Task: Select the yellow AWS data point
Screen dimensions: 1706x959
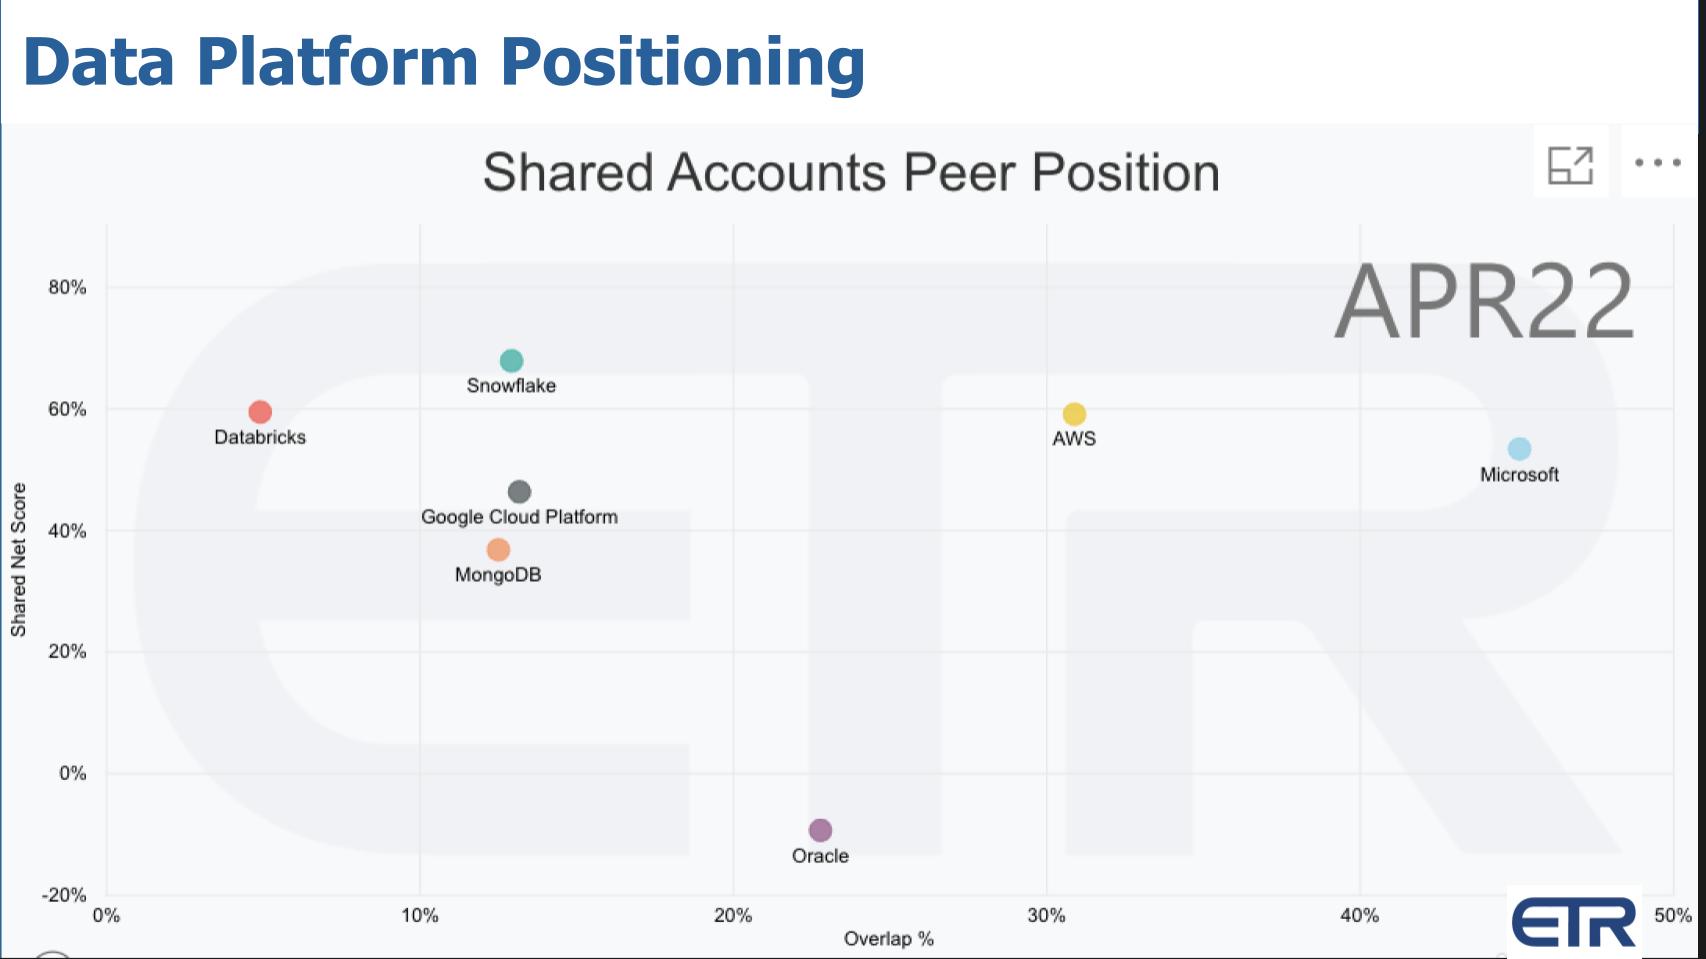Action: tap(1074, 414)
